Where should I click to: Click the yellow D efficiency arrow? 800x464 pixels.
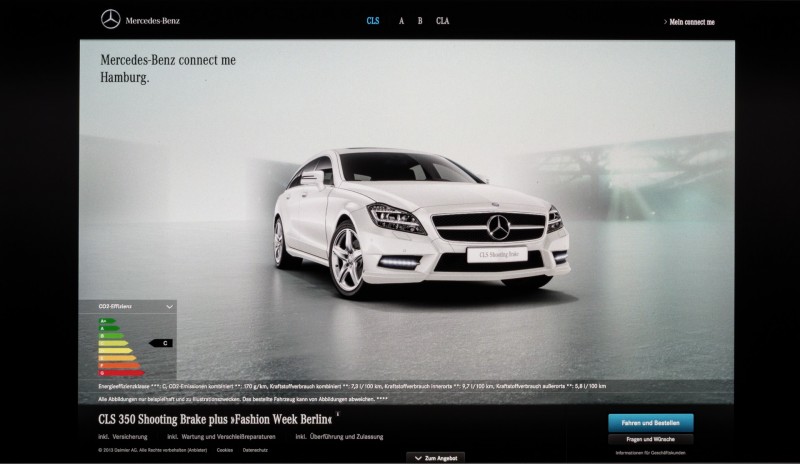[115, 351]
